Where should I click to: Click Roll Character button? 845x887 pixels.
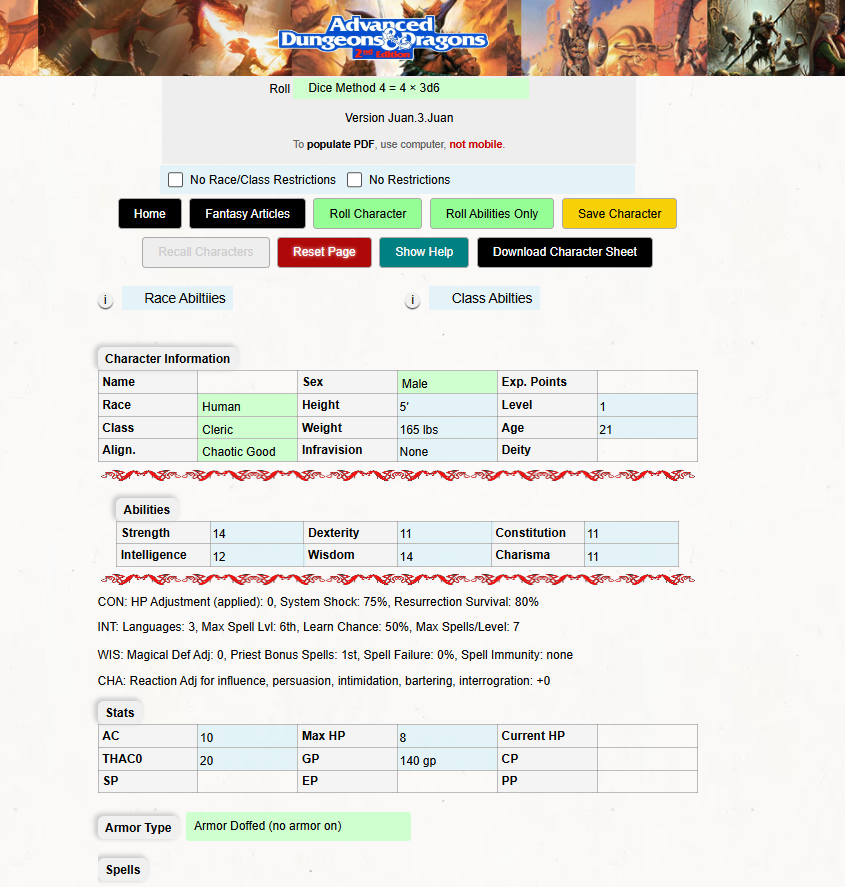[368, 214]
